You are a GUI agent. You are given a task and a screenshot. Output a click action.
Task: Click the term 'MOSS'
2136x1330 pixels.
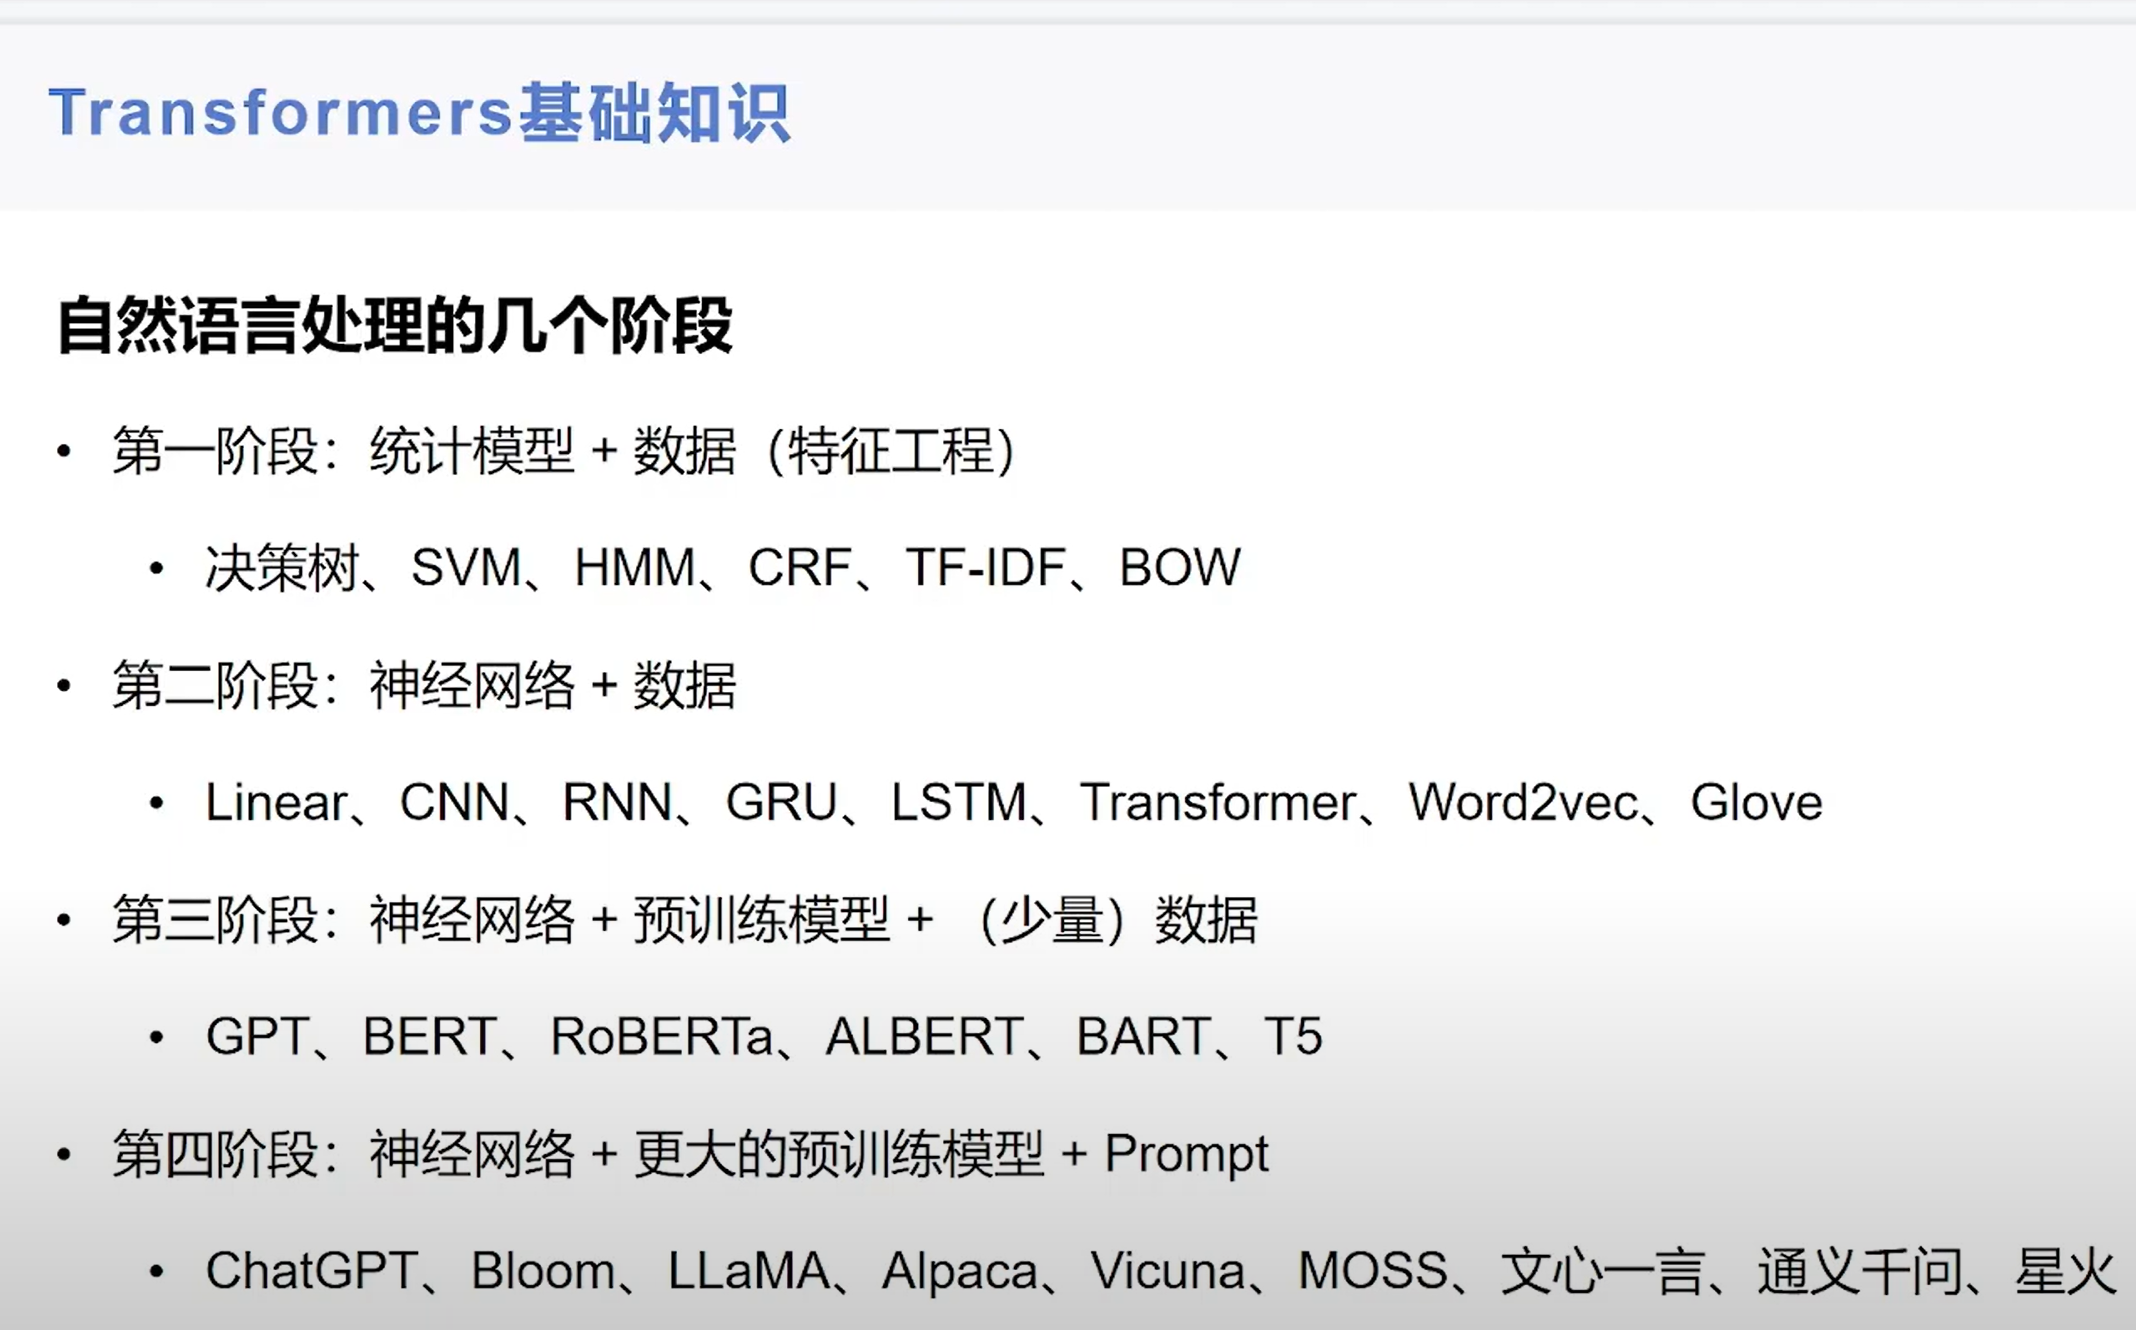point(1372,1271)
